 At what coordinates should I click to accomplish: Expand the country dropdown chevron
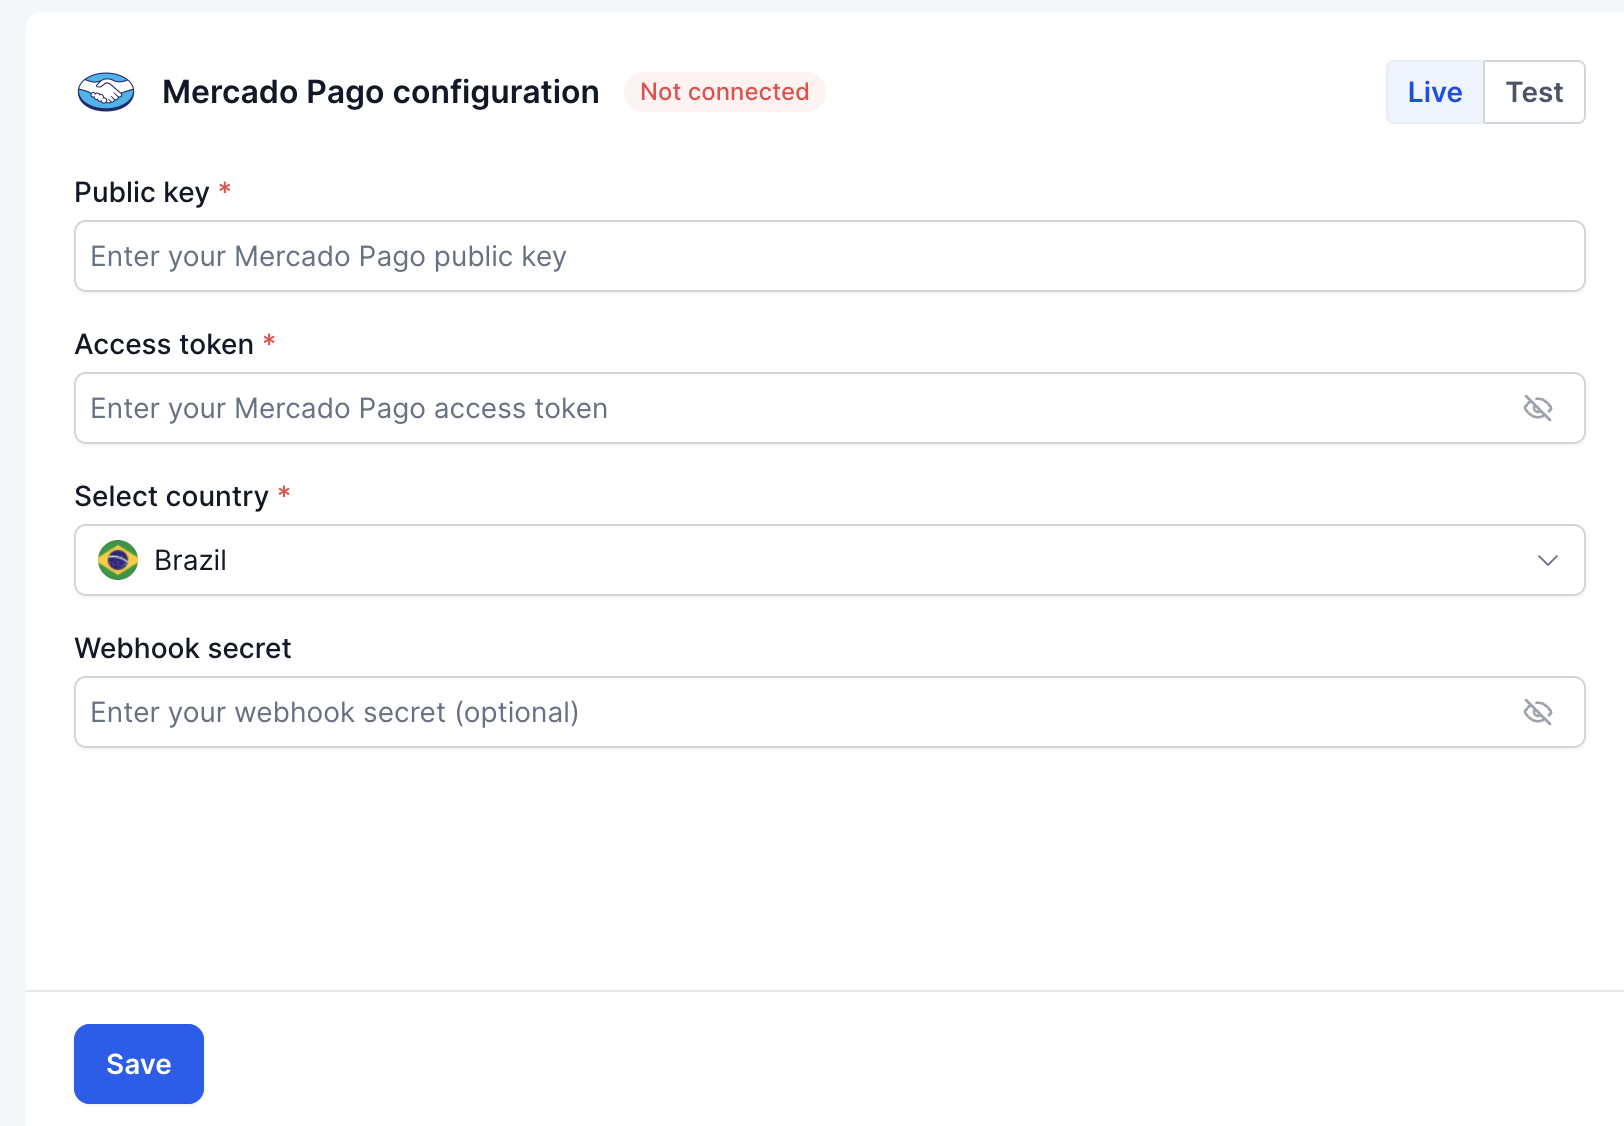[1547, 560]
